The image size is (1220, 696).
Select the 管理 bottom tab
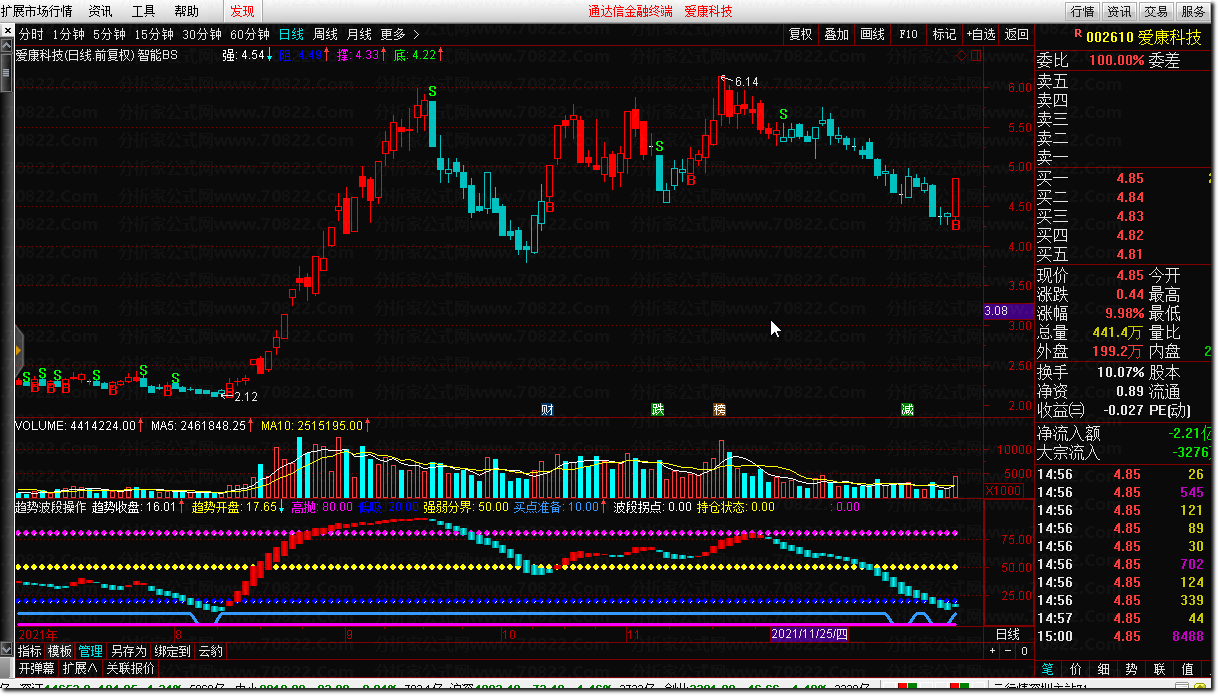click(91, 651)
